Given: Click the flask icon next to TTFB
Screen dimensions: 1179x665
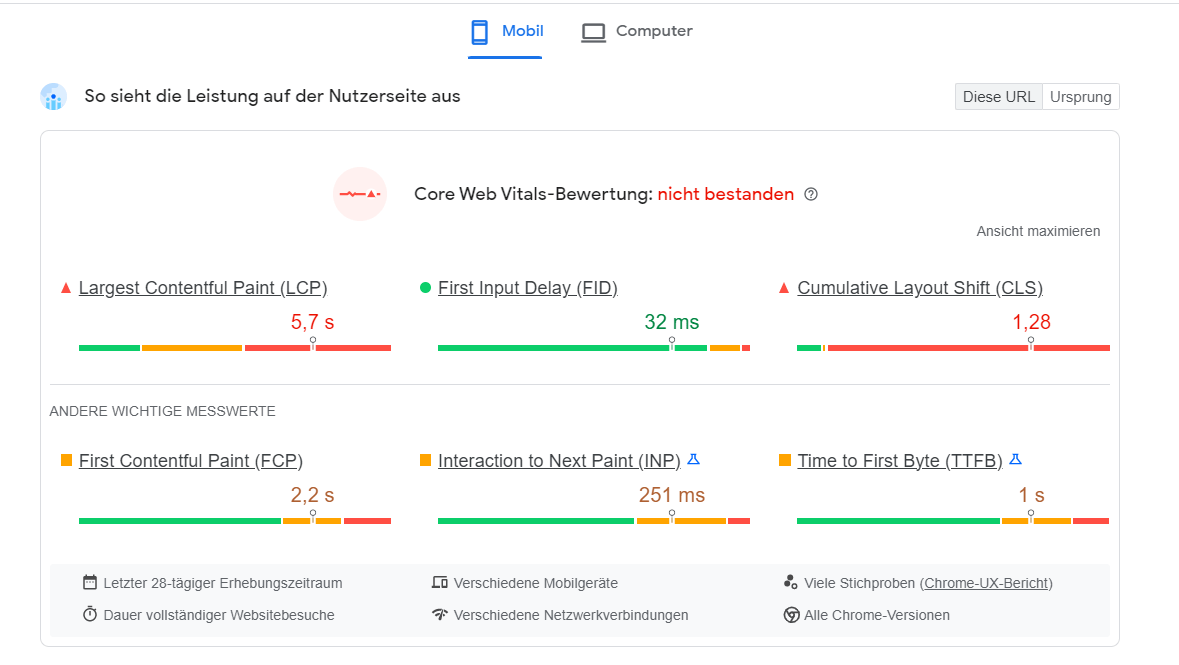Looking at the screenshot, I should [1015, 460].
